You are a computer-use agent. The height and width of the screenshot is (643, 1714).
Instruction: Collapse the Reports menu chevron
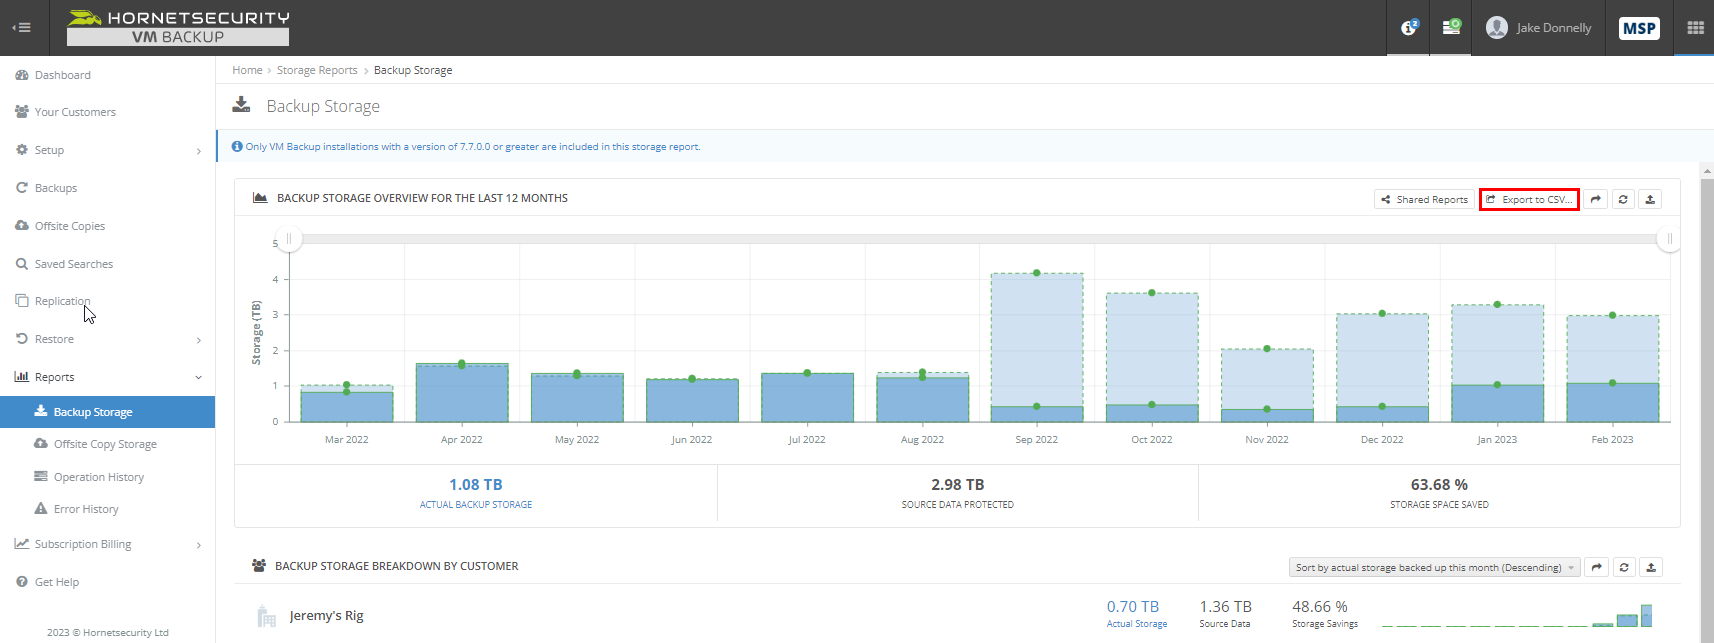coord(198,377)
